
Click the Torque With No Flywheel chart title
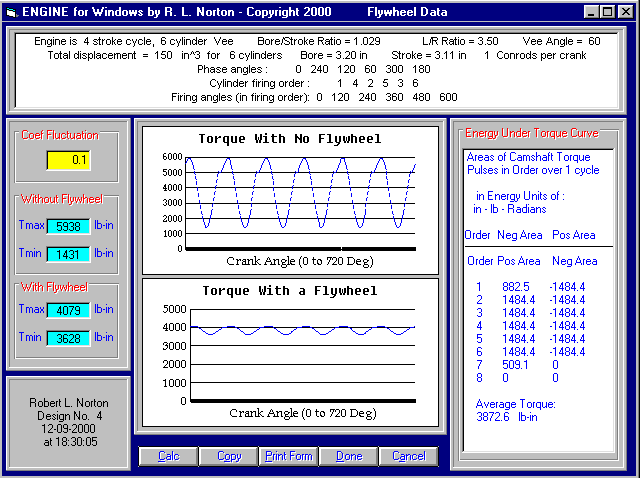pos(290,139)
